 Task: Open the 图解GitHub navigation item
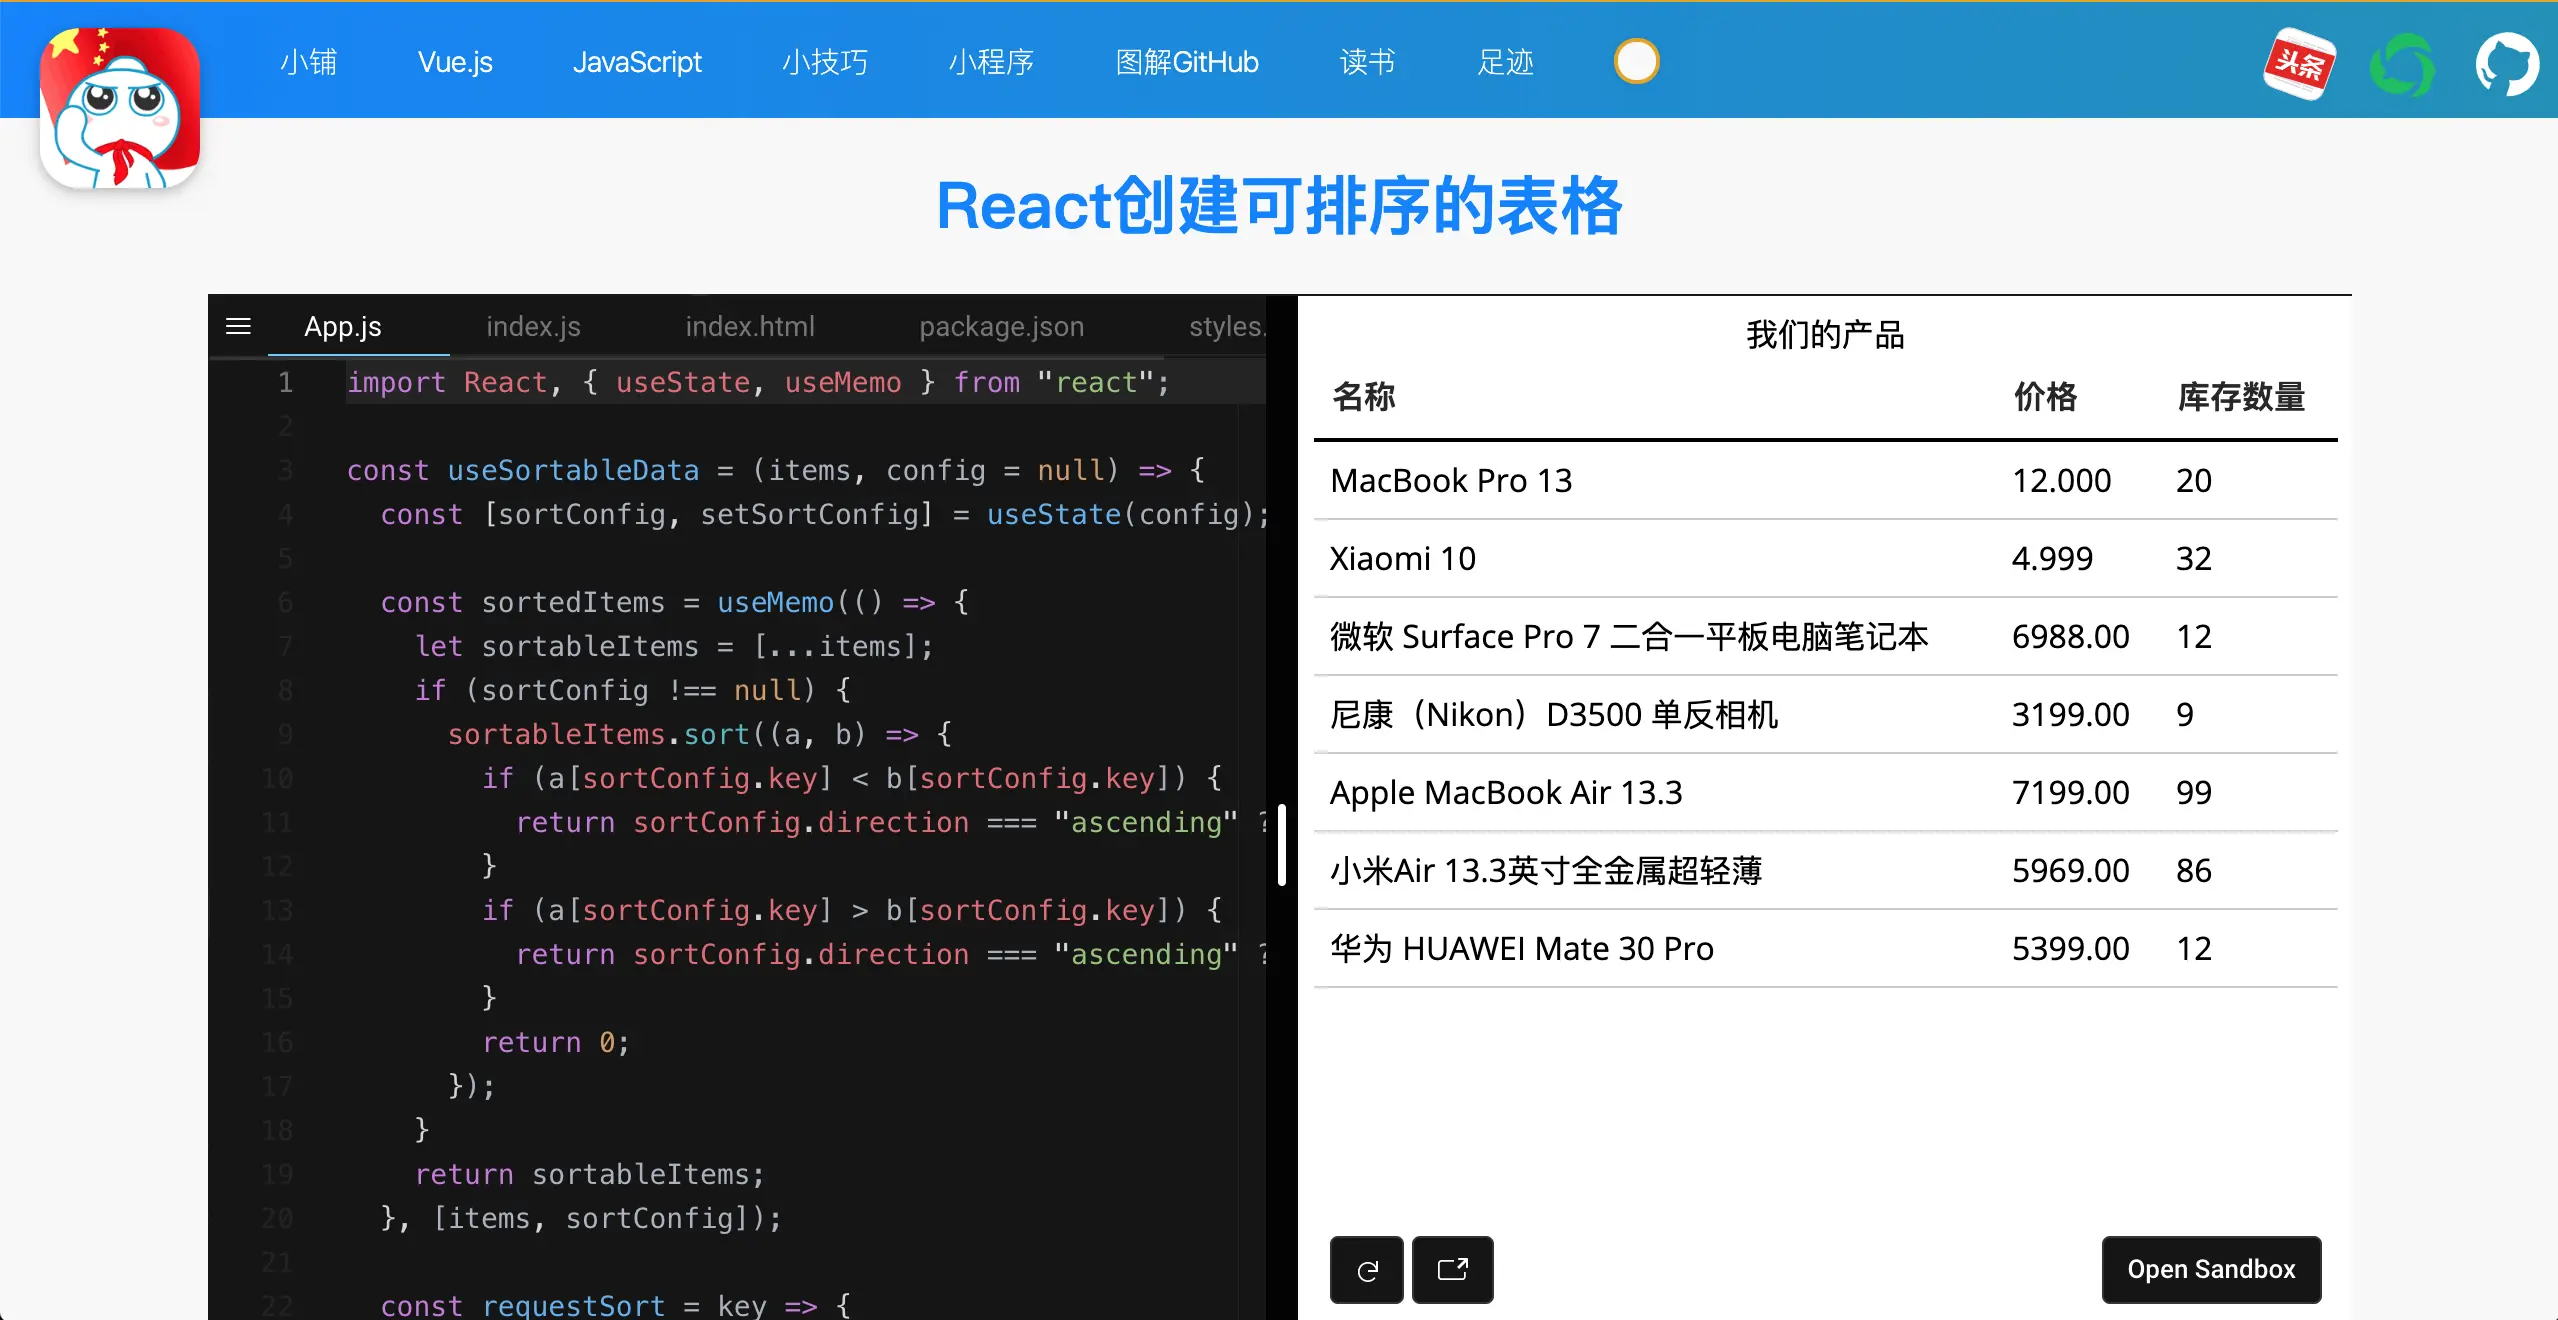(1187, 62)
